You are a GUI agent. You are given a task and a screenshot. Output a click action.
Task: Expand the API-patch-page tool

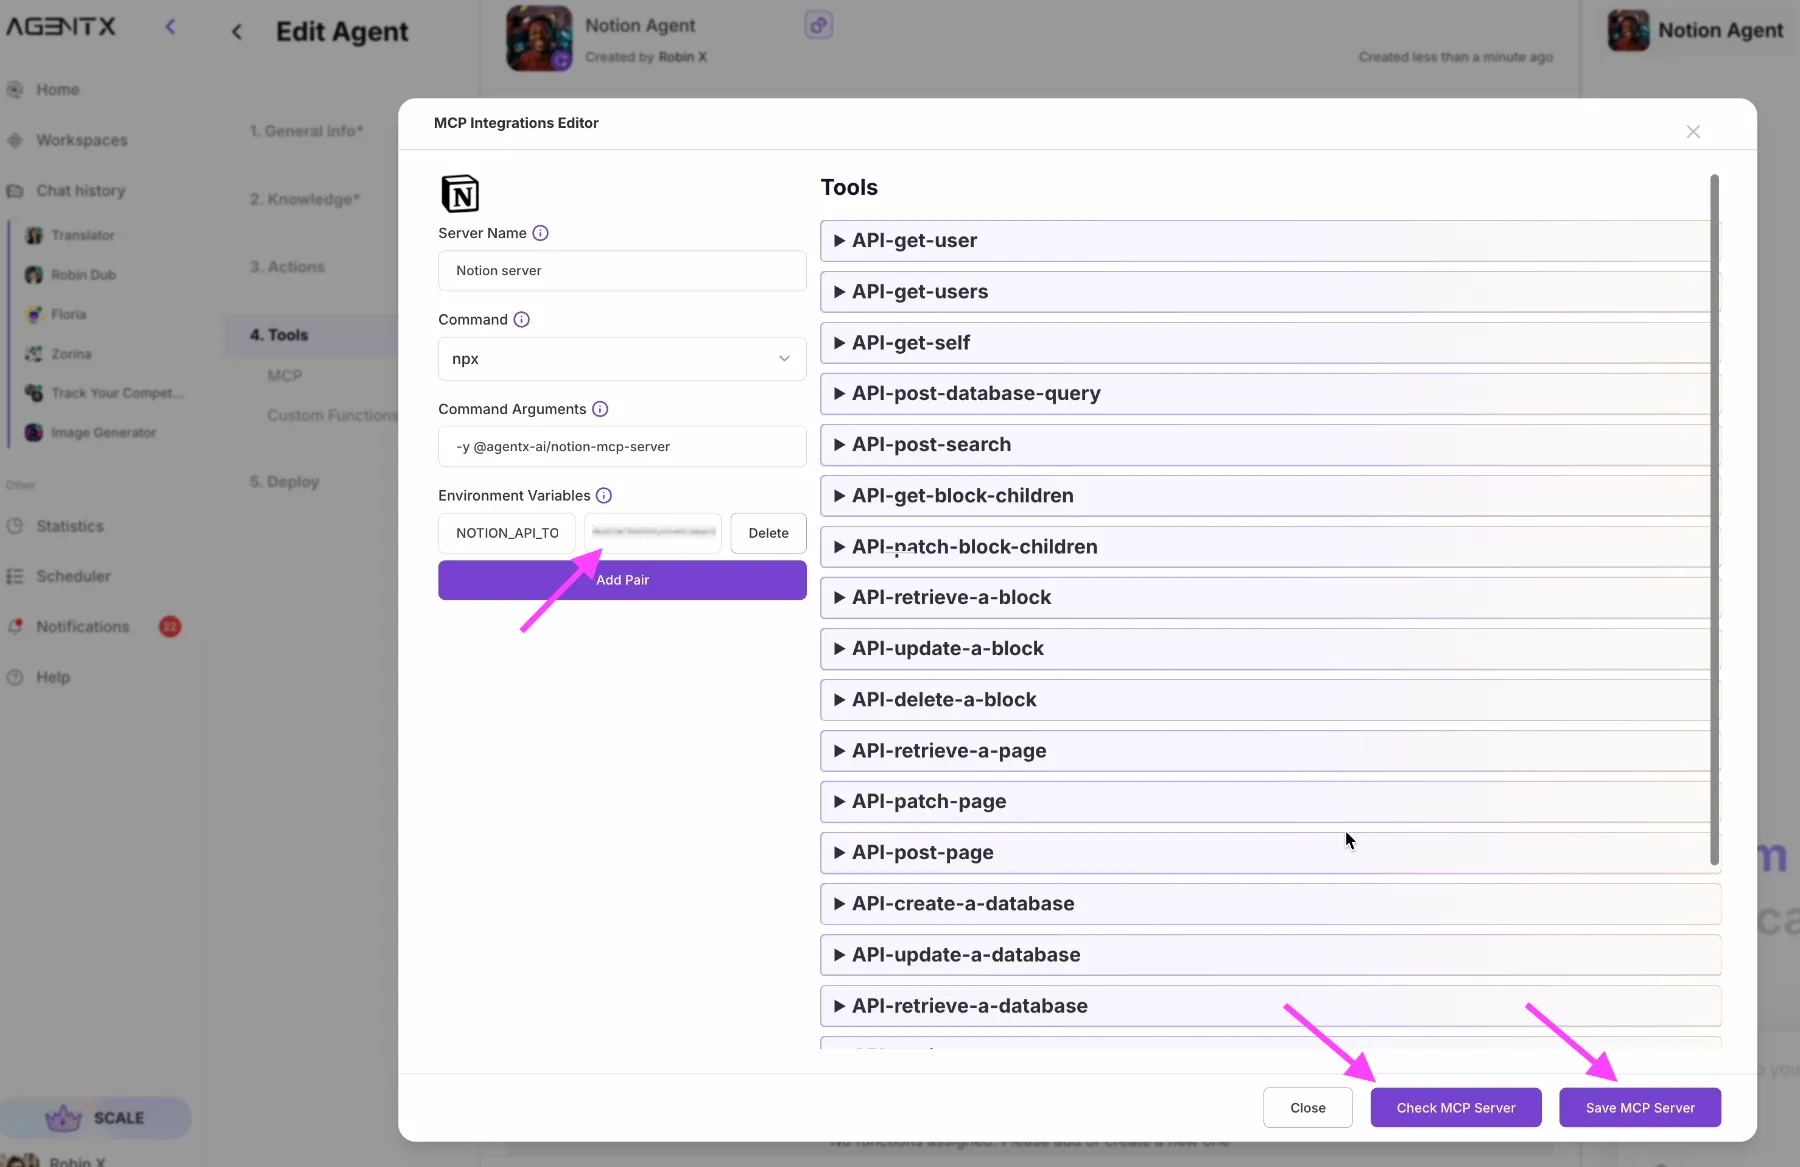tap(1270, 802)
